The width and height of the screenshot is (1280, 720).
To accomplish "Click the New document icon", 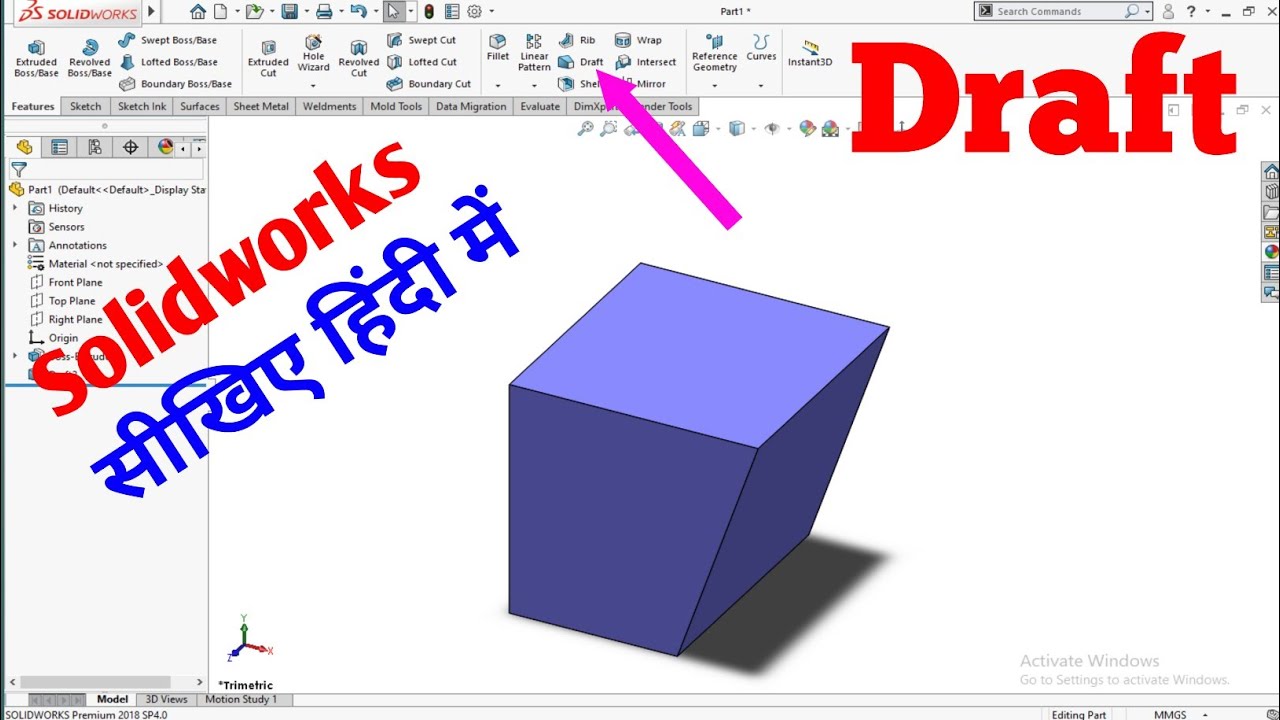I will coord(220,12).
